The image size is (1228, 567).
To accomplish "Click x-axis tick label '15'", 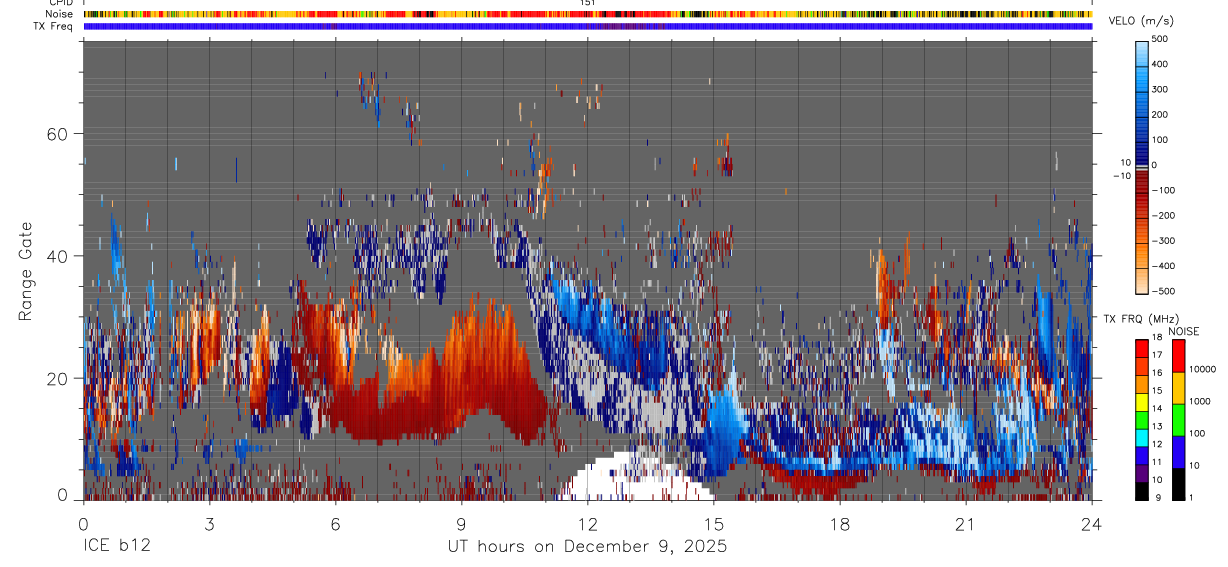I will pos(713,524).
